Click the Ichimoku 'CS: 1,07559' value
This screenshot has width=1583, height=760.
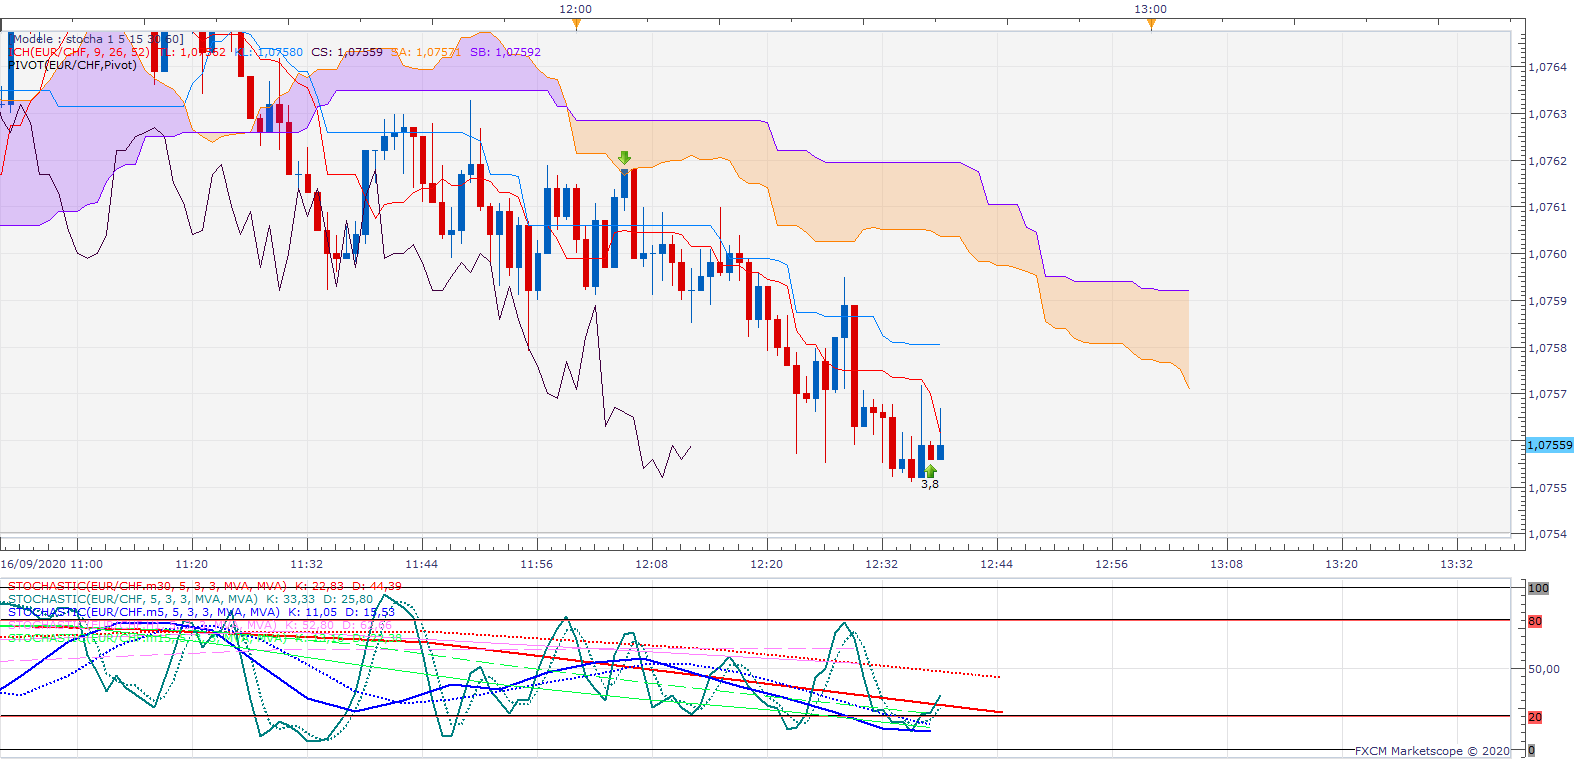point(347,52)
